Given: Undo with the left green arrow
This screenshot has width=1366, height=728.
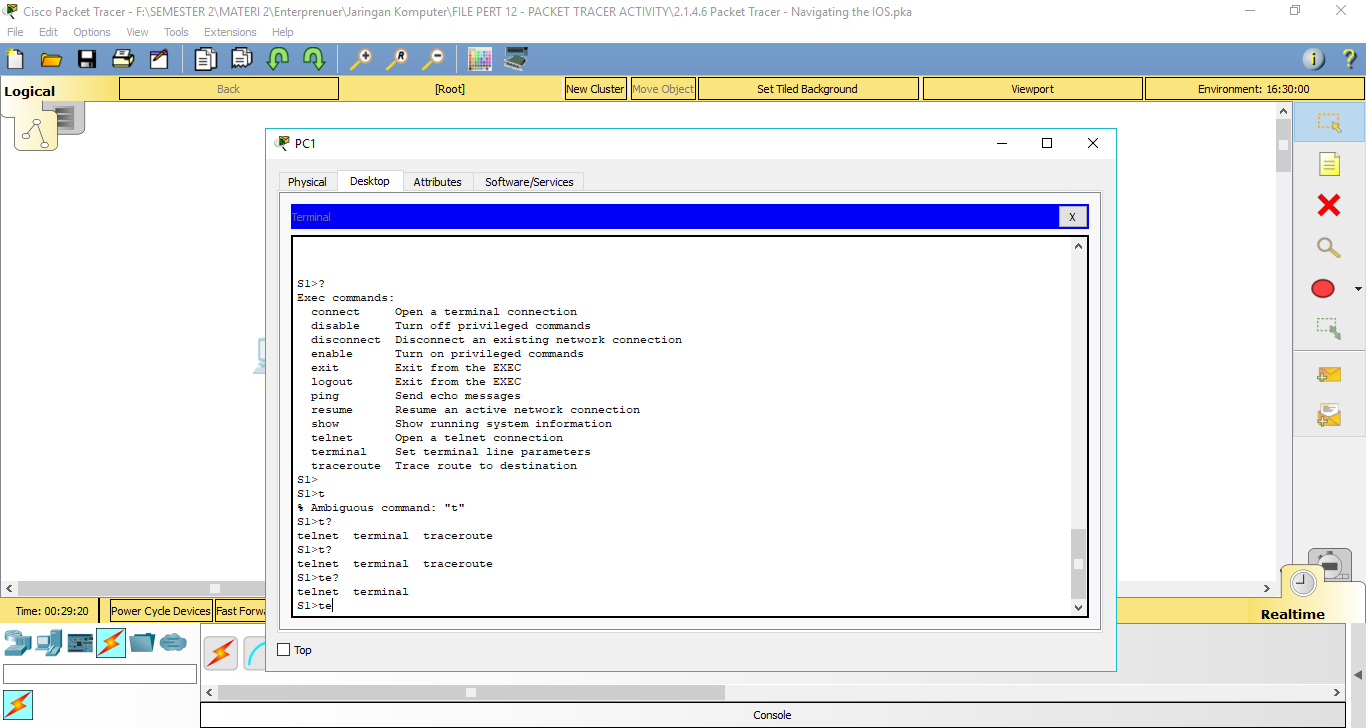Looking at the screenshot, I should click(x=278, y=59).
